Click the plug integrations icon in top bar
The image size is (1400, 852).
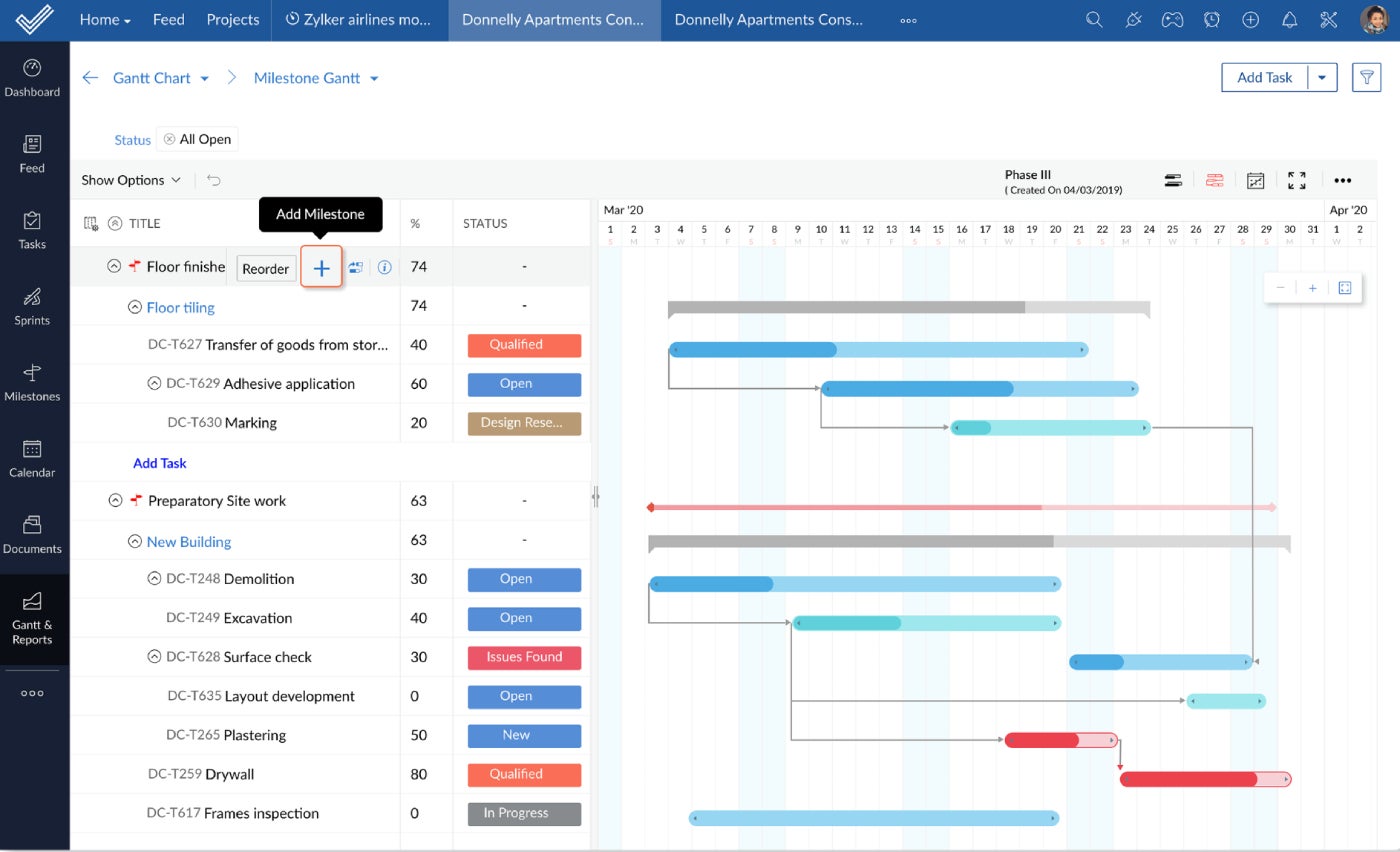[1133, 20]
